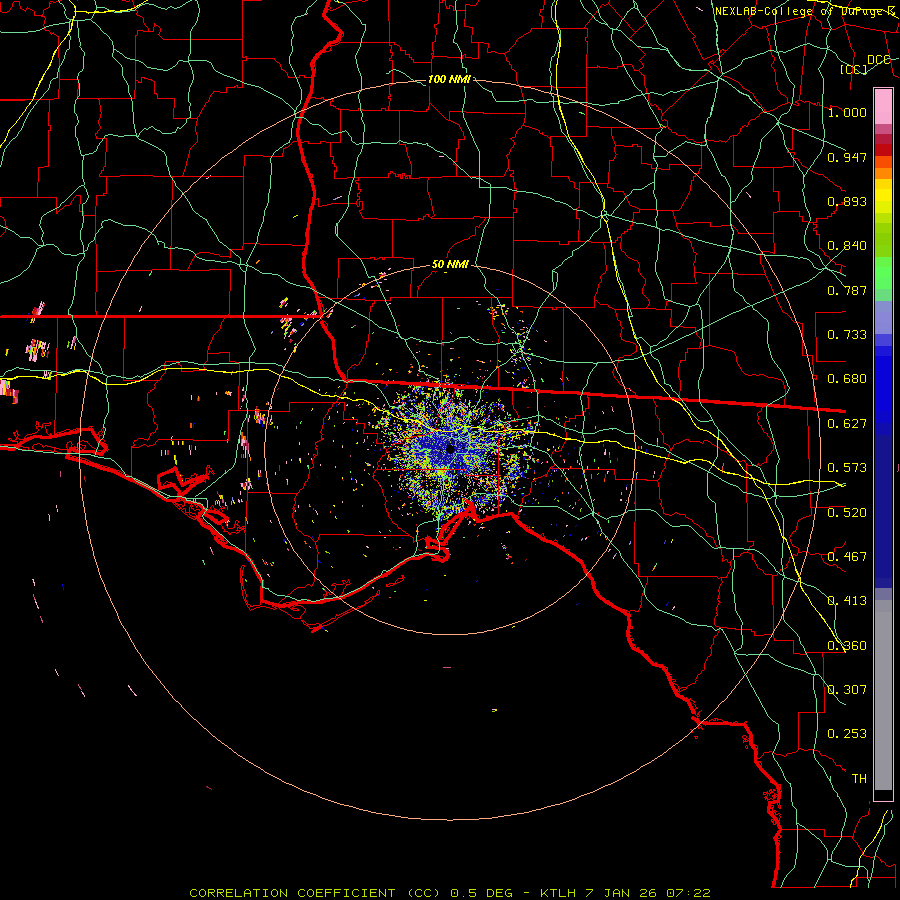This screenshot has width=900, height=900.
Task: Select the 0.840 color scale value
Action: pos(847,246)
